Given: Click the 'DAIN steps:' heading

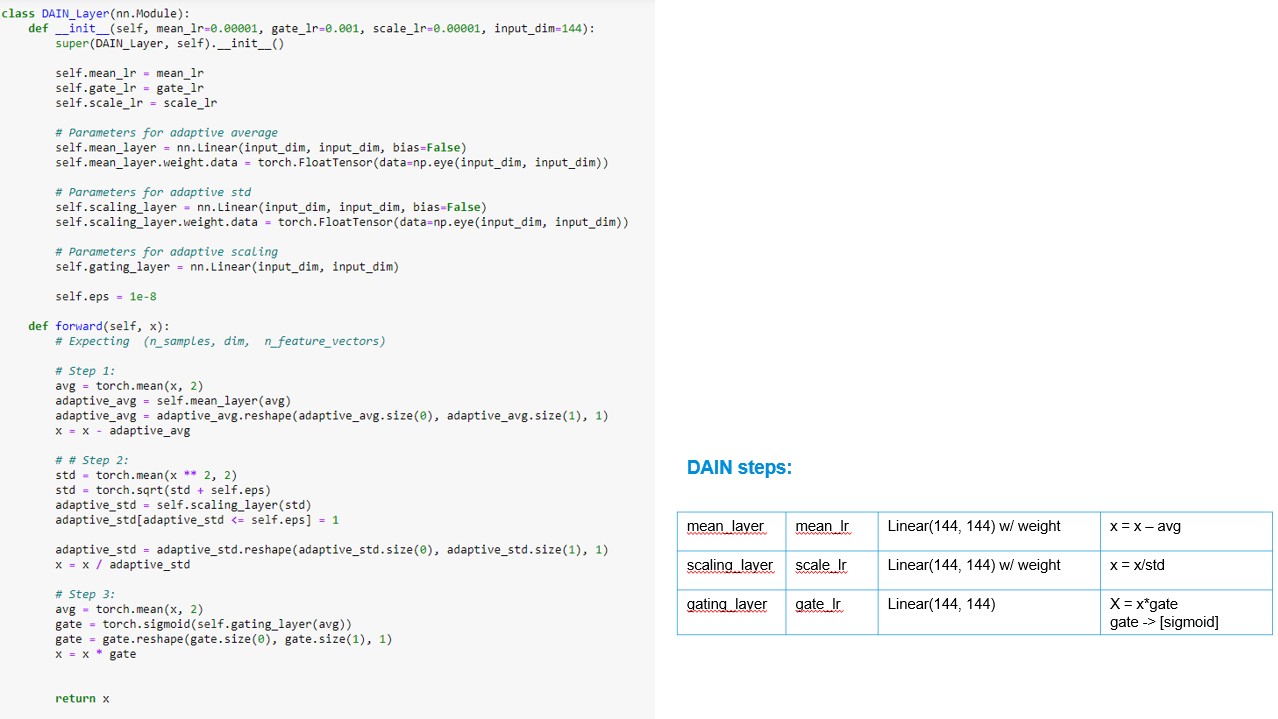Looking at the screenshot, I should click(x=739, y=468).
